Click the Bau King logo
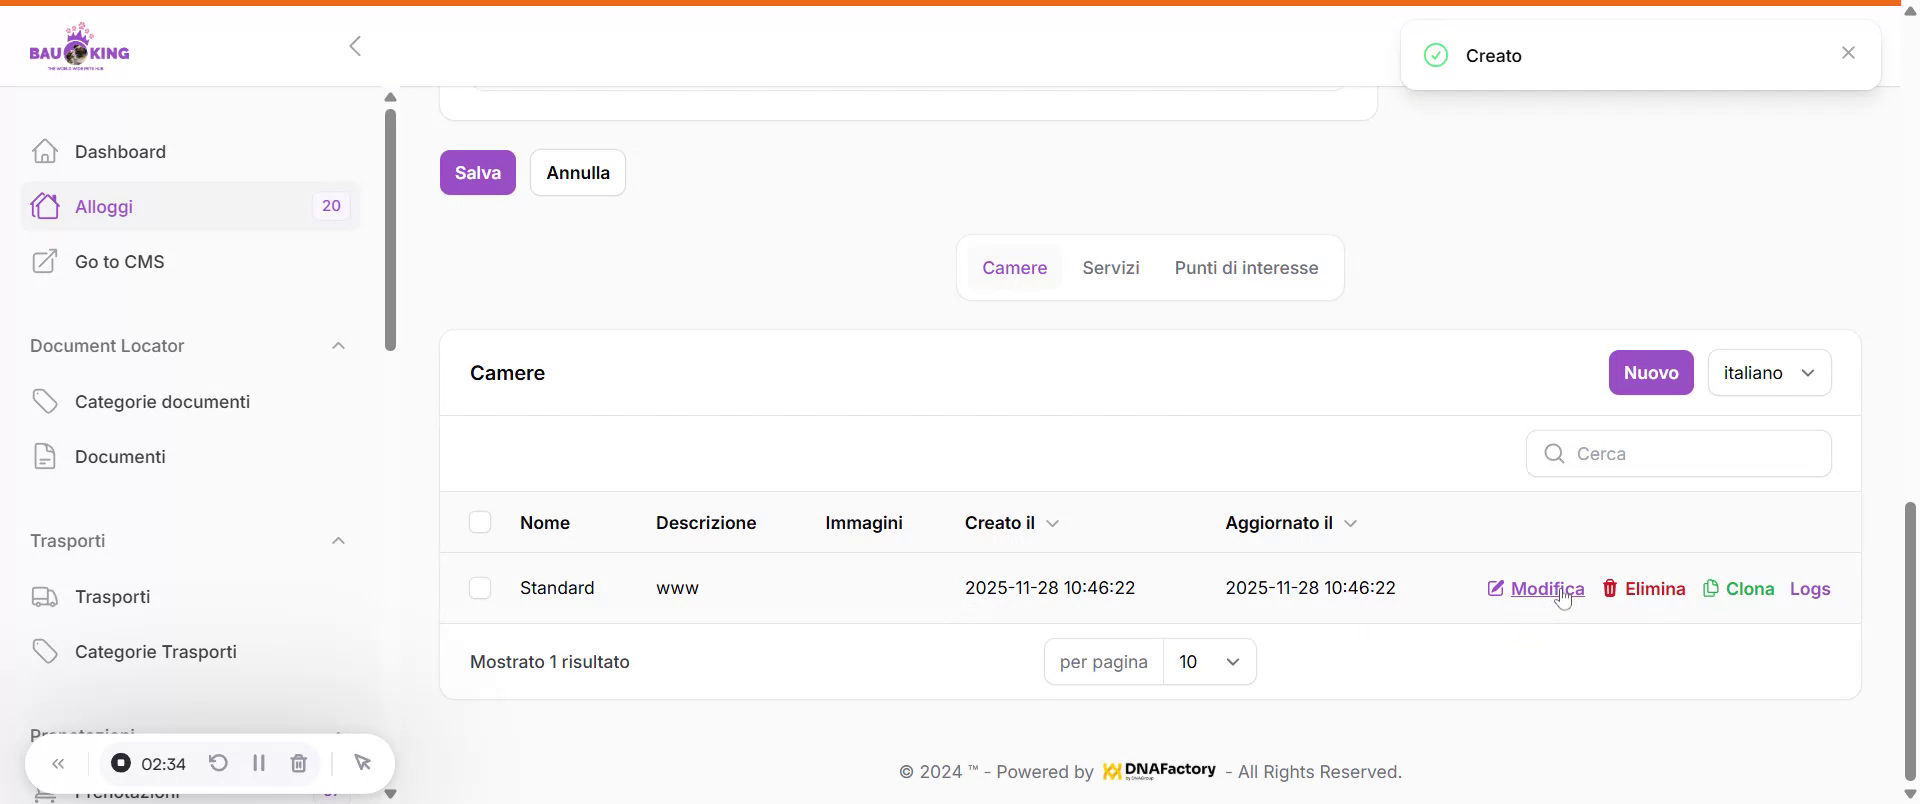This screenshot has width=1920, height=804. 79,46
